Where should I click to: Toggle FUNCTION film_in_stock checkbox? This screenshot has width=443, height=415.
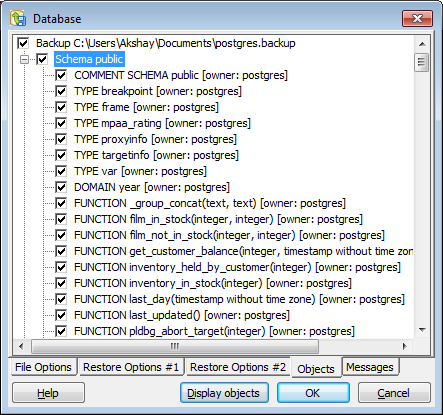point(61,219)
